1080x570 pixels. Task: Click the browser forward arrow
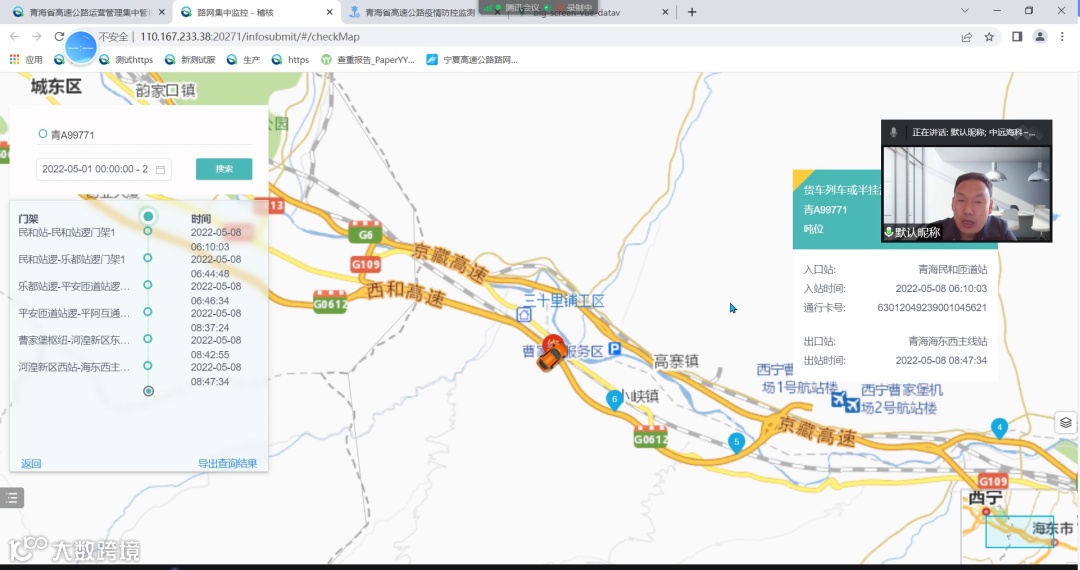(x=37, y=36)
